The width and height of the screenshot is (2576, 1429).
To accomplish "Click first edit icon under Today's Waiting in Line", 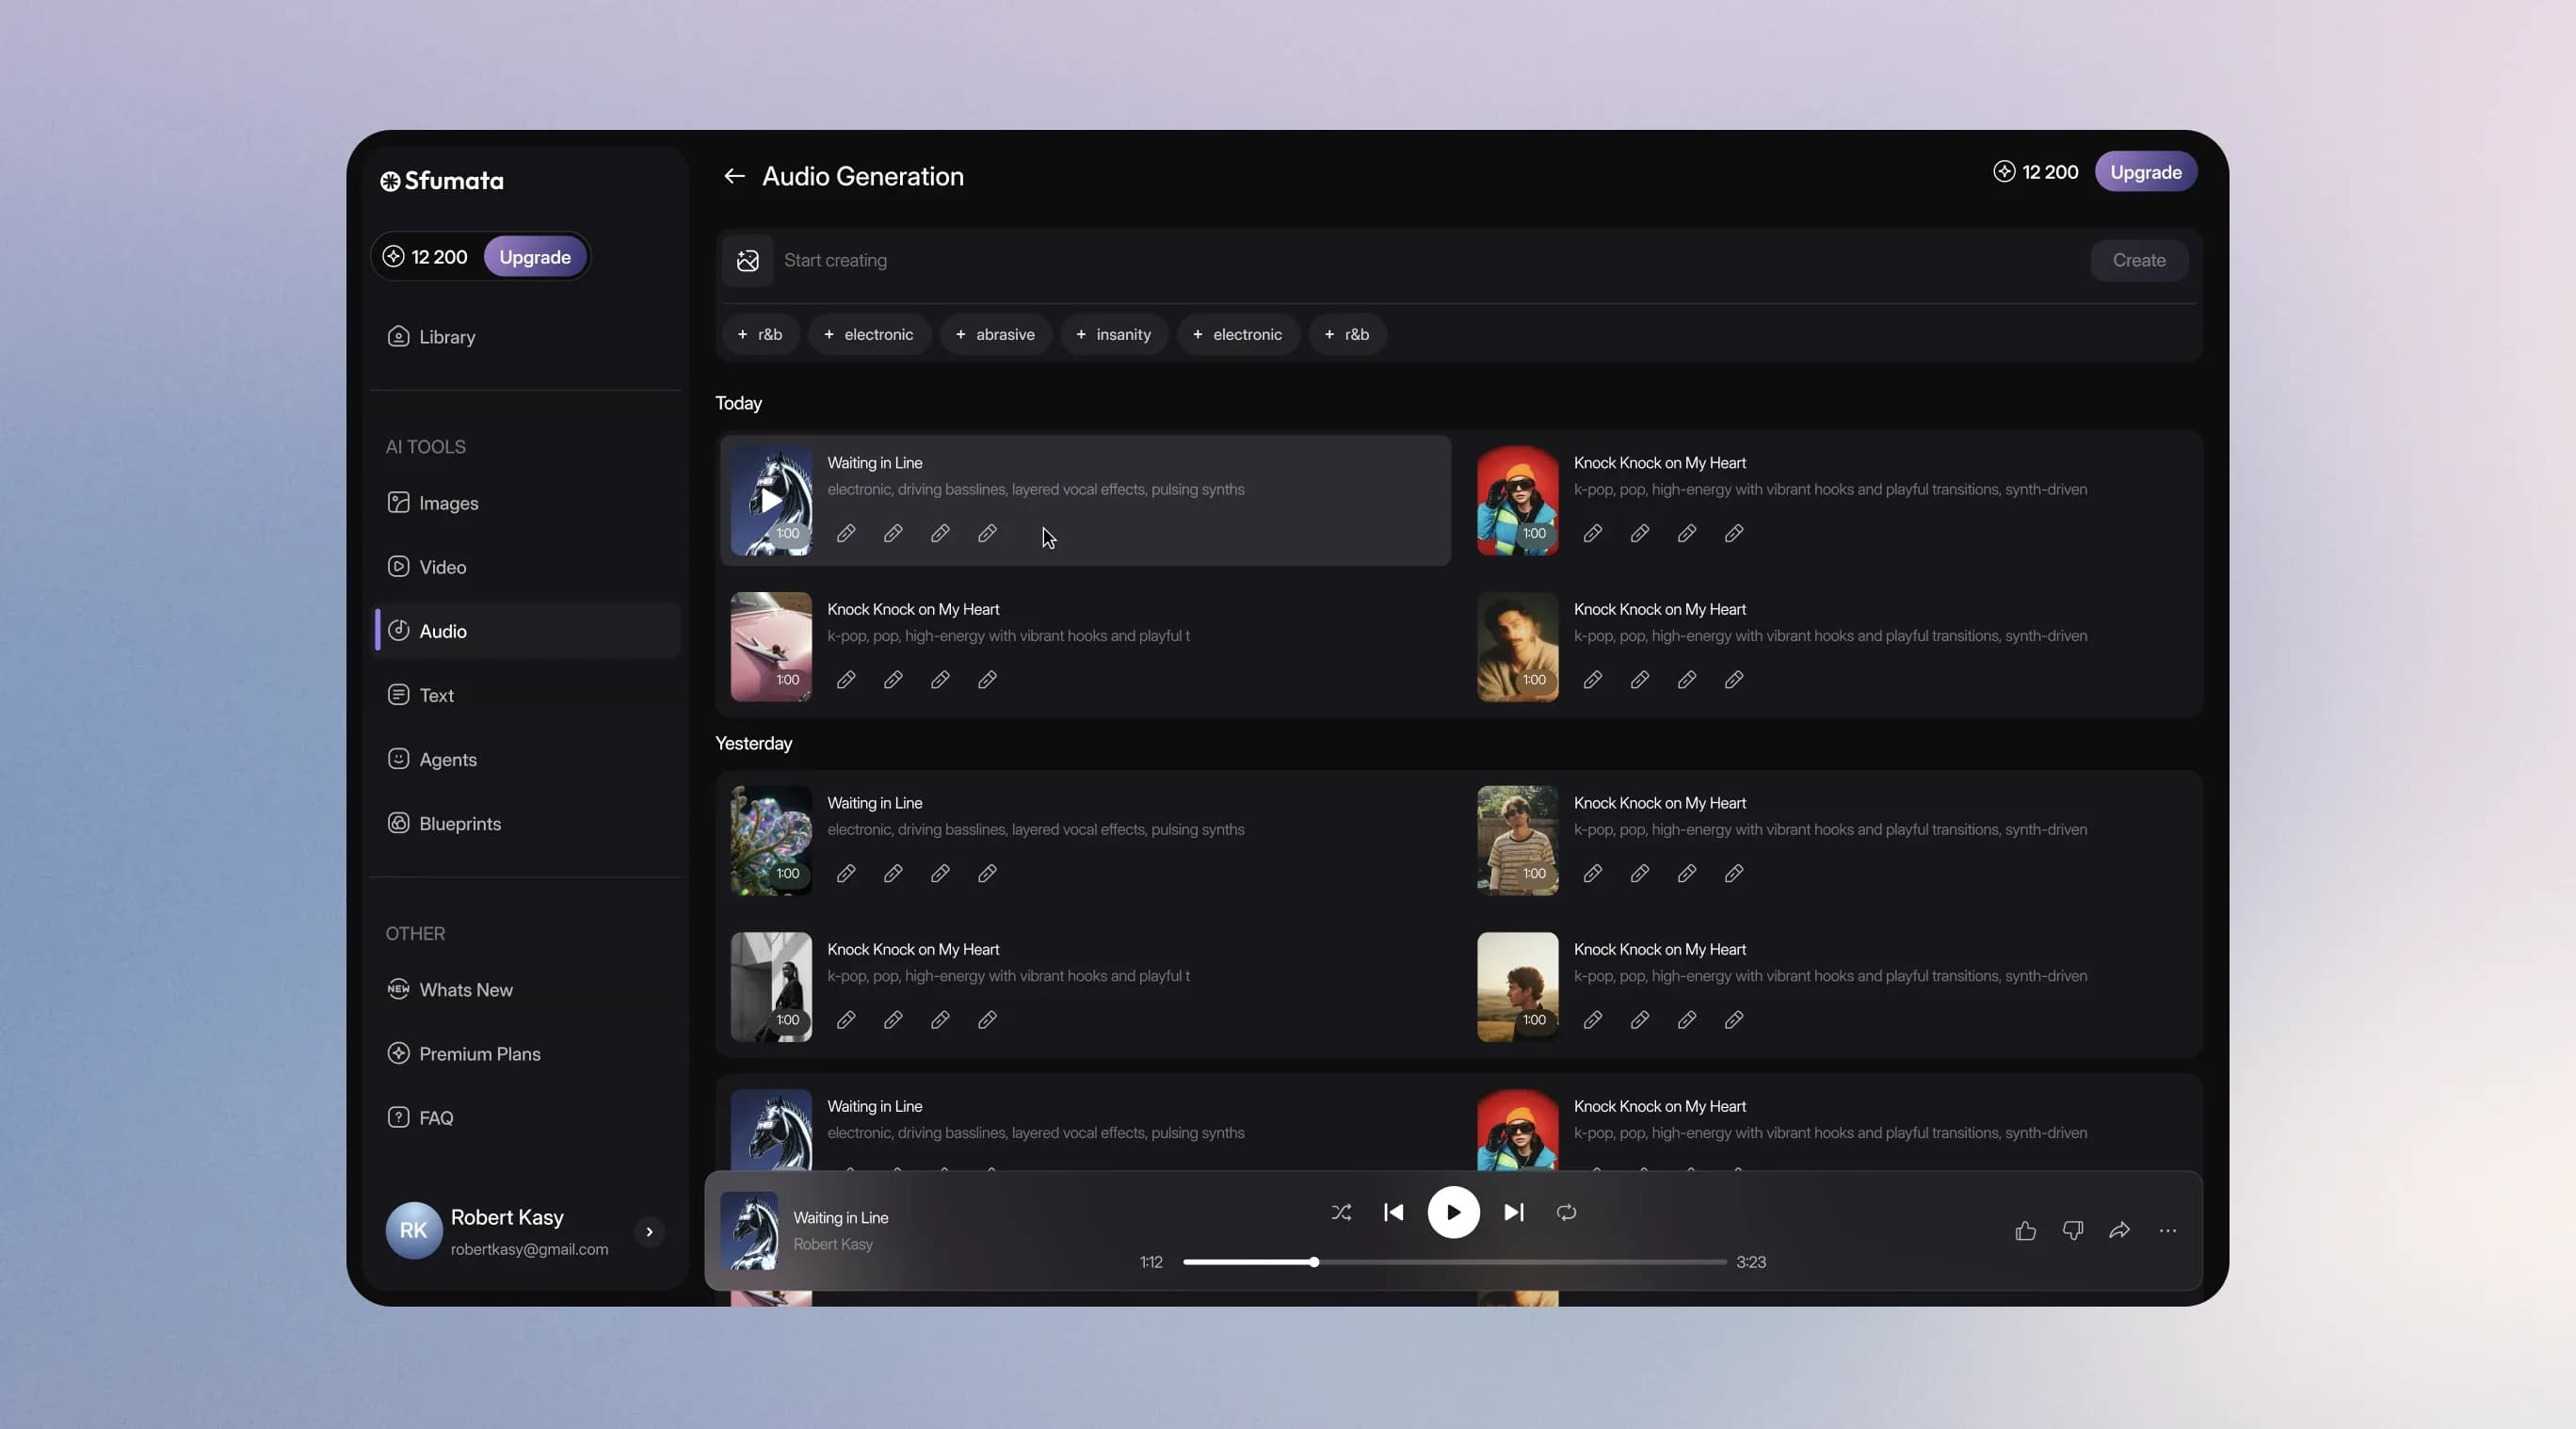I will [x=846, y=534].
